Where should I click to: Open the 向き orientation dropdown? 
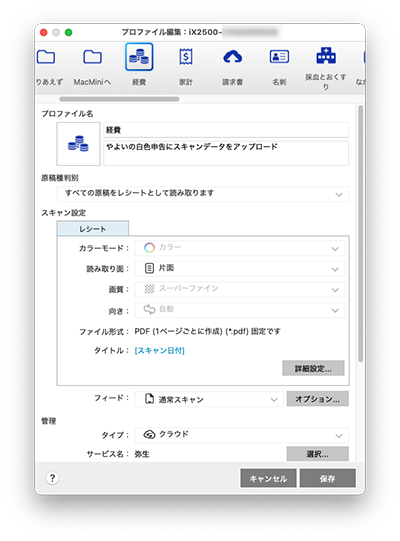[x=240, y=310]
